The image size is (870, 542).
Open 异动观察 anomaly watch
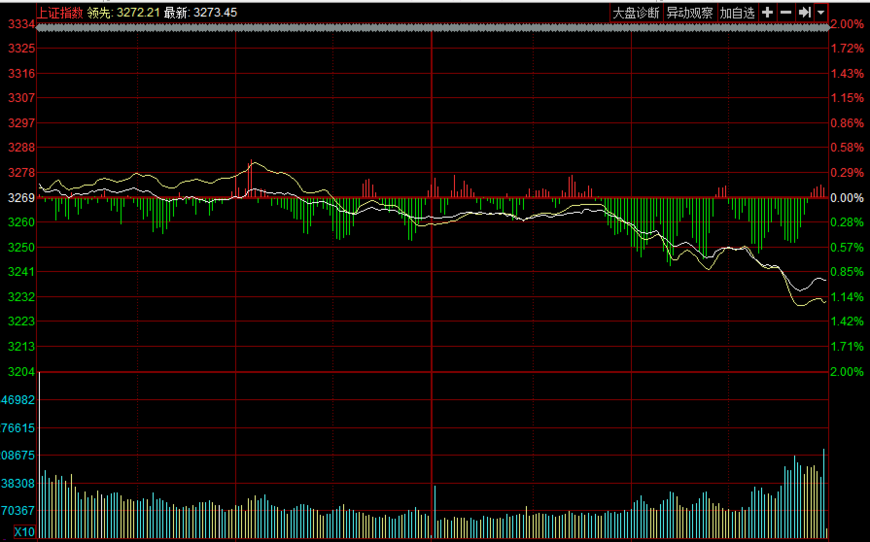(689, 13)
